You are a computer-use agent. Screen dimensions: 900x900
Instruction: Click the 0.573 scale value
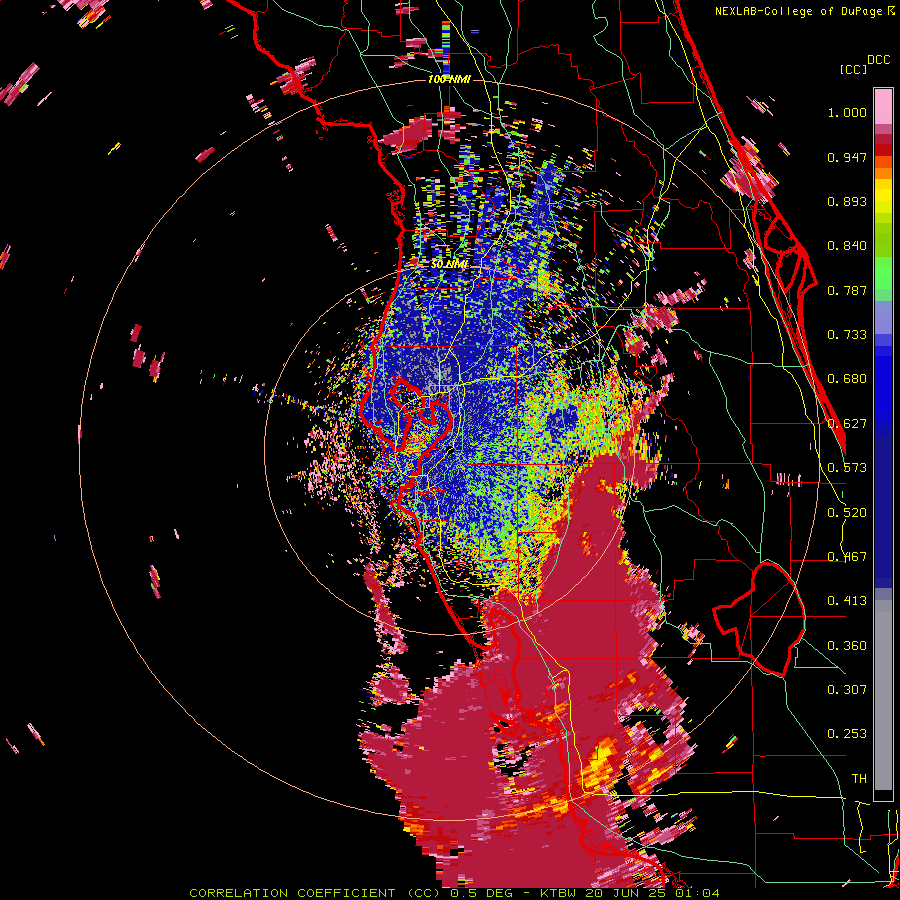coord(847,468)
